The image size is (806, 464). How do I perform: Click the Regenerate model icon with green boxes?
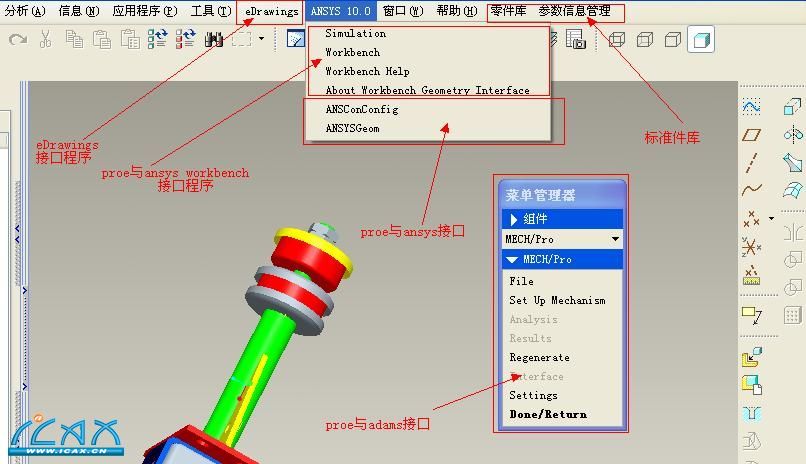point(158,39)
